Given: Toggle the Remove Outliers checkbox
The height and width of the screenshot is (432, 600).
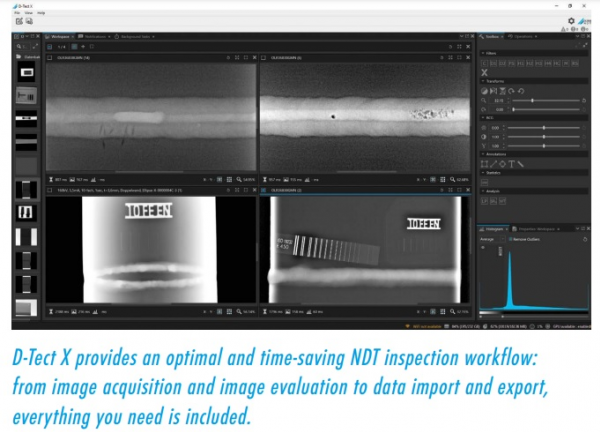Looking at the screenshot, I should point(510,240).
